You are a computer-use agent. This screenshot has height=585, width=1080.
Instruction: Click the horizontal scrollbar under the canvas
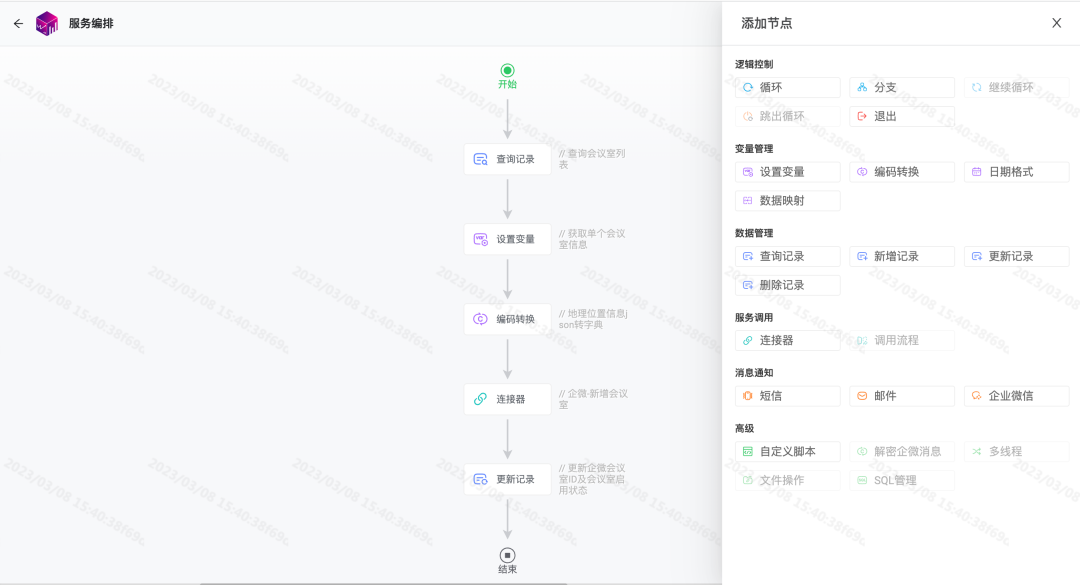(x=384, y=583)
